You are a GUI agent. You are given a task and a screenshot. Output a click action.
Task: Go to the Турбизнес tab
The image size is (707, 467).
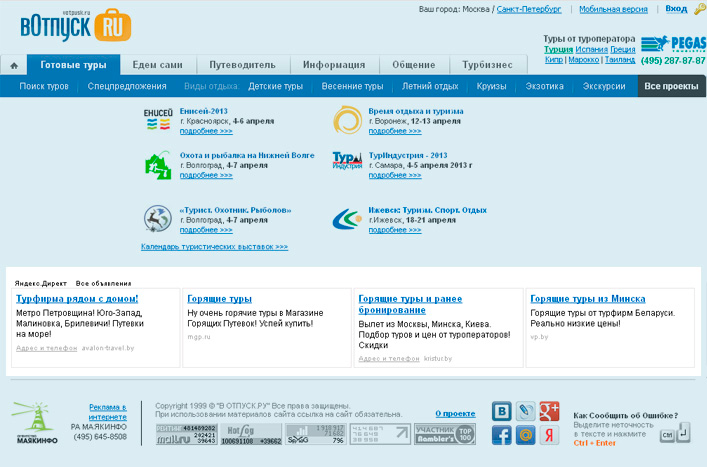coord(487,65)
